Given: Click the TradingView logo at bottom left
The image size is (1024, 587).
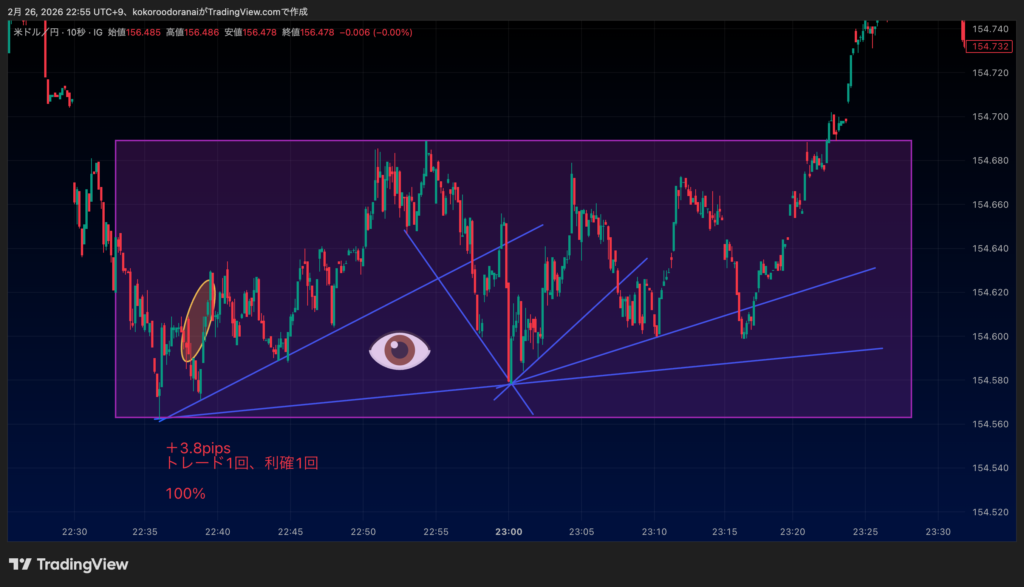Looking at the screenshot, I should click(x=68, y=564).
